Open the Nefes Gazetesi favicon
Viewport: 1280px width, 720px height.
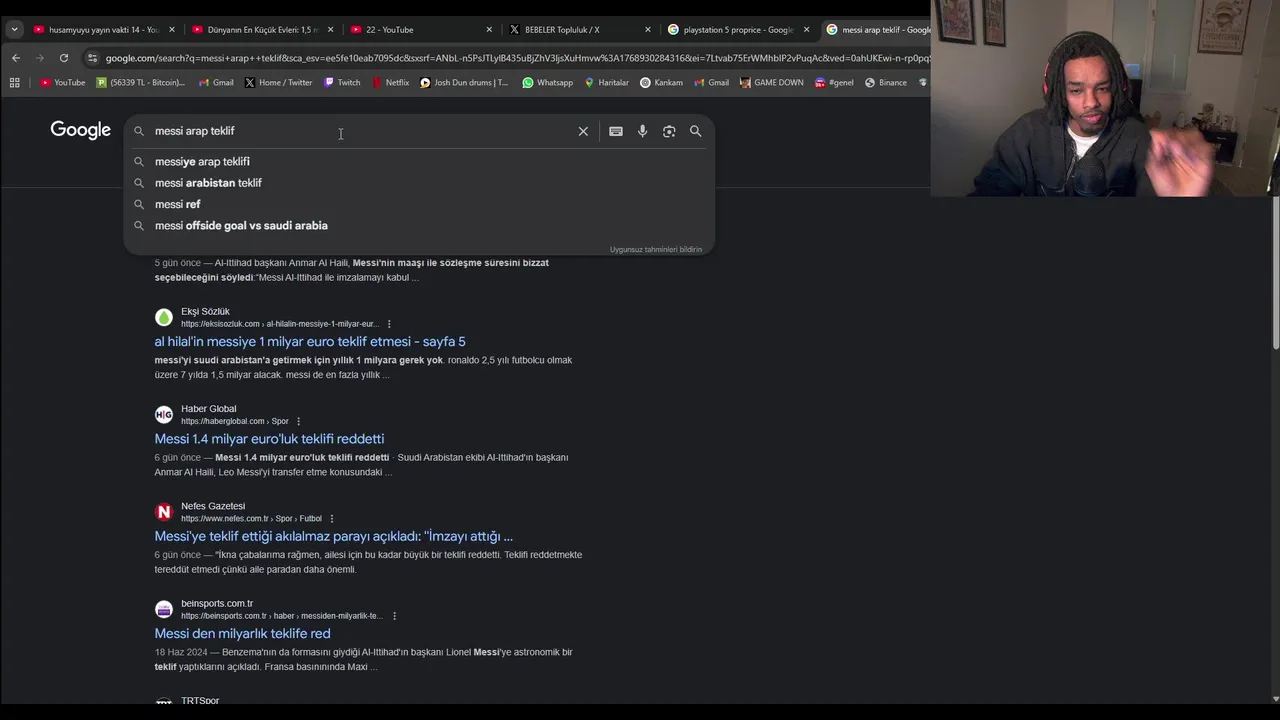(x=164, y=512)
